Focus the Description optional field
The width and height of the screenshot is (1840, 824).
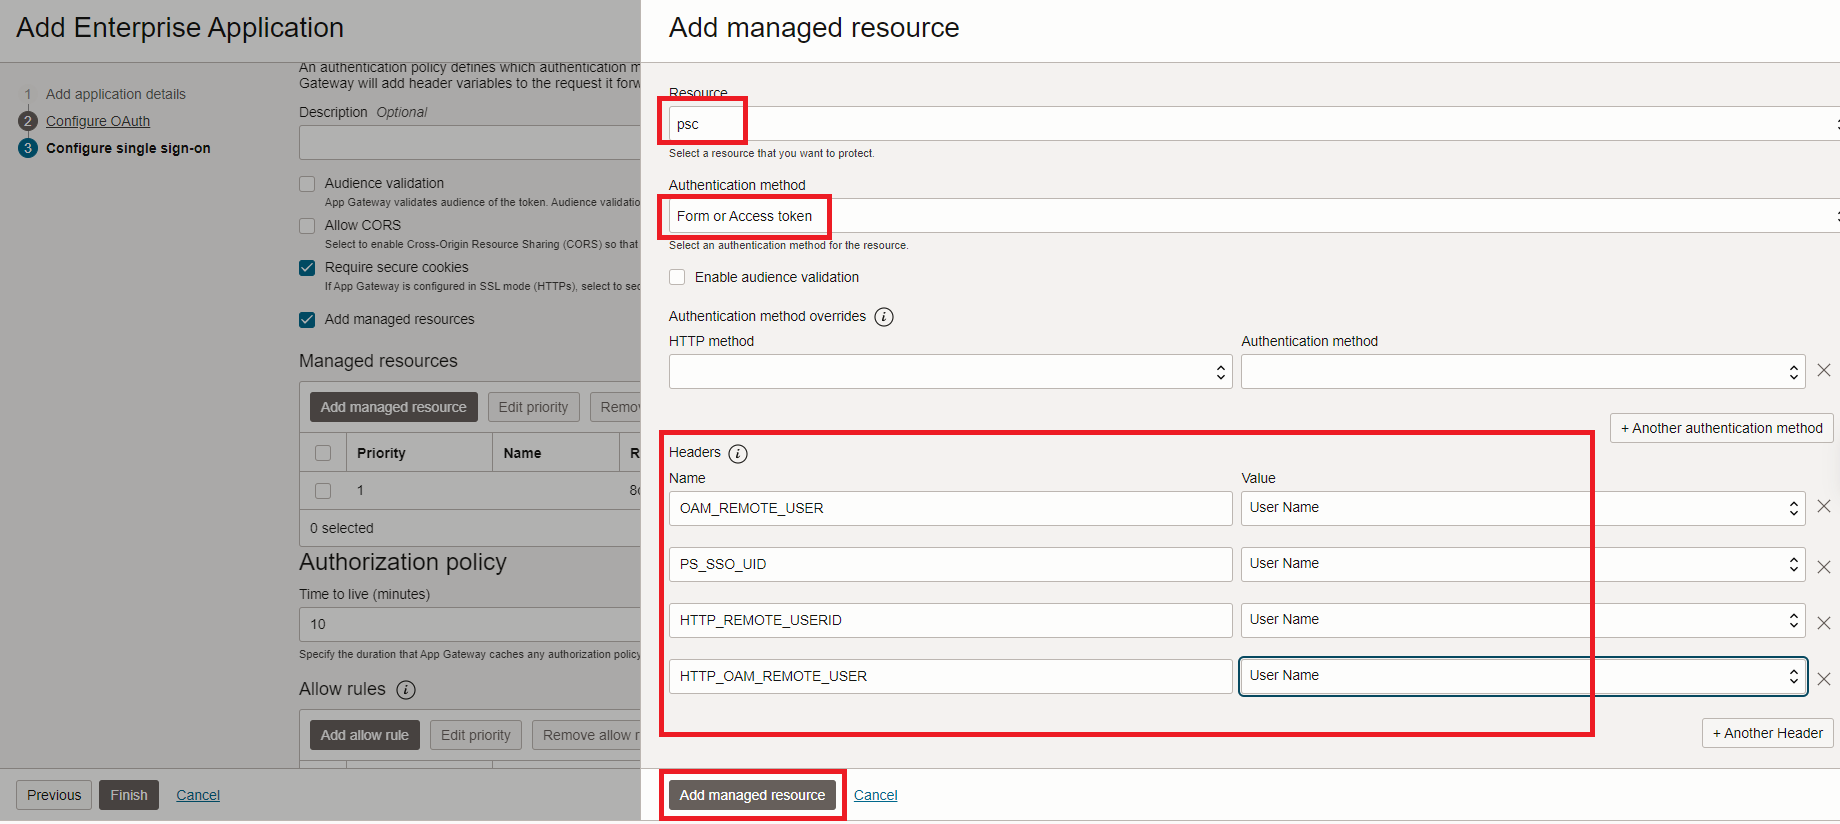470,143
